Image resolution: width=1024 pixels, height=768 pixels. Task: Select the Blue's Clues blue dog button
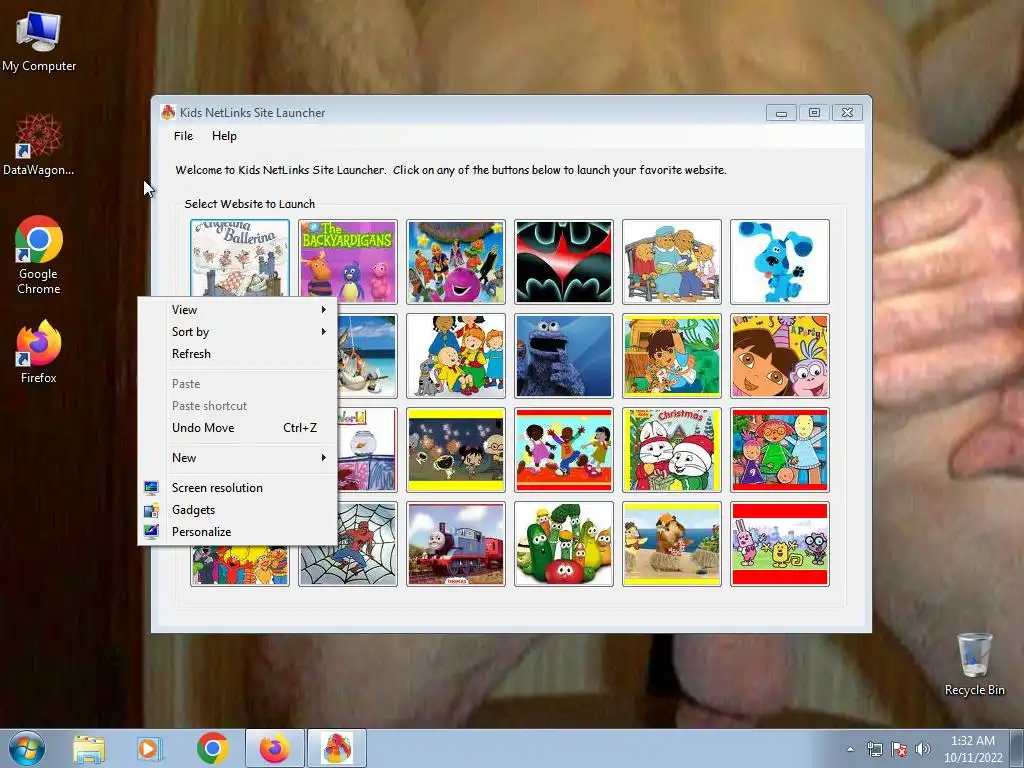780,262
